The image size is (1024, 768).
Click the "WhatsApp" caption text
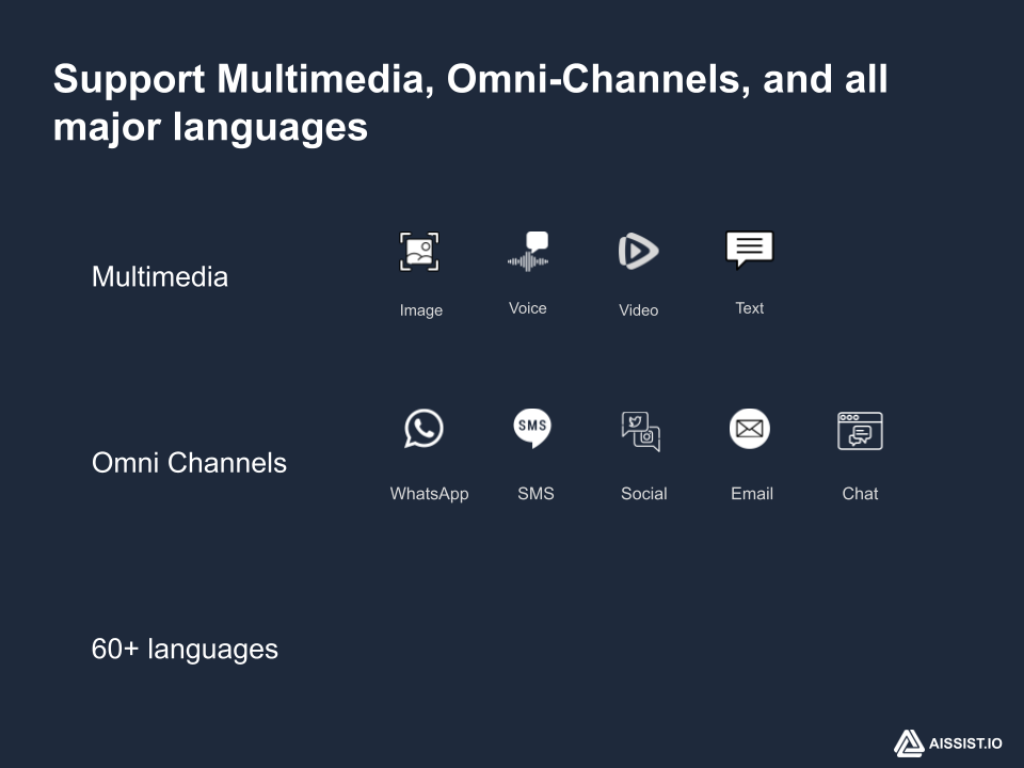tap(429, 494)
